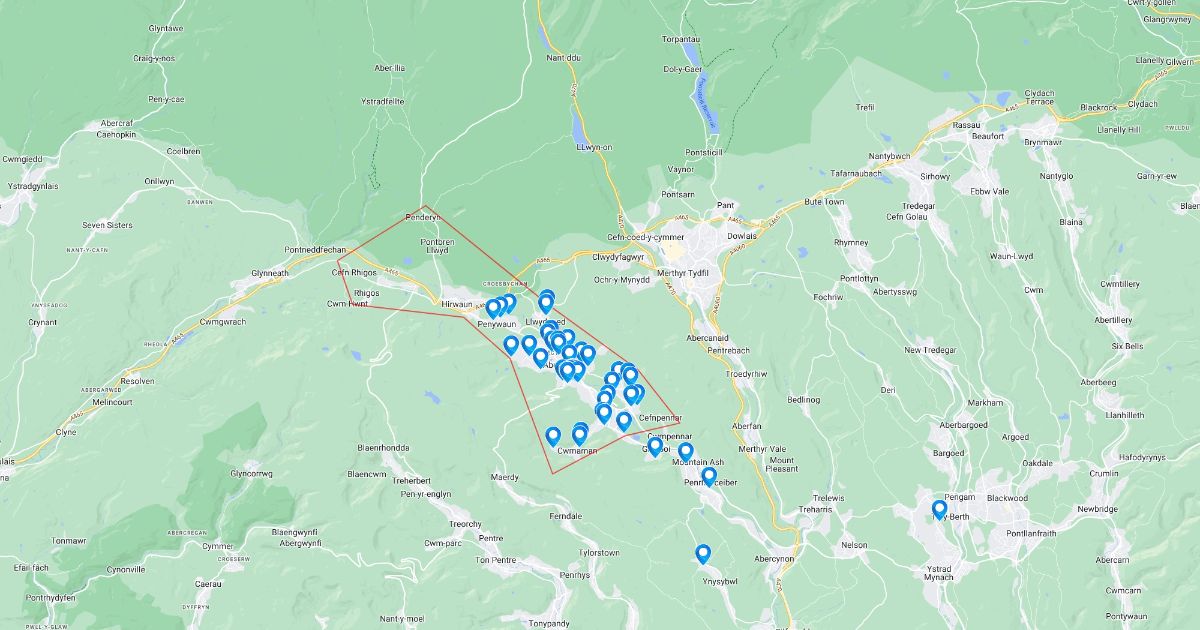Select the pin overlapping the Glenboi label
The height and width of the screenshot is (630, 1200).
coord(655,447)
